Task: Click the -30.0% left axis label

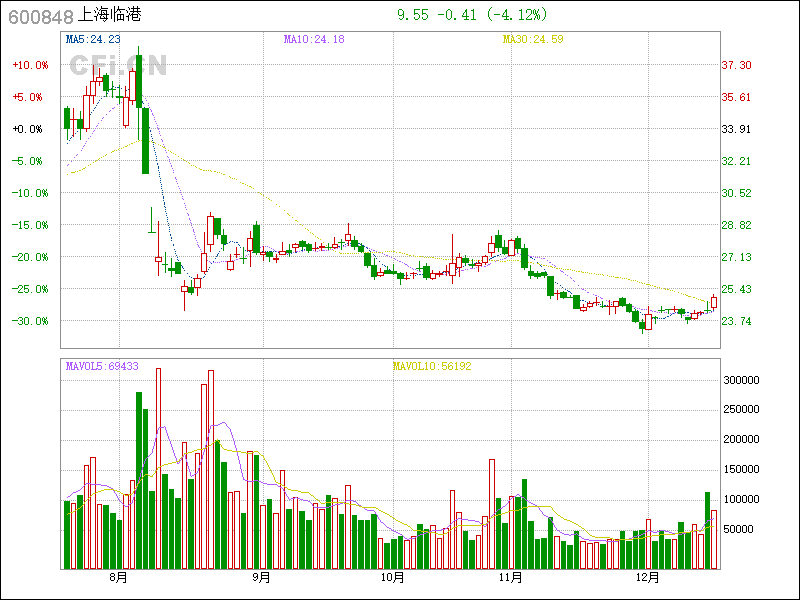Action: [x=29, y=321]
